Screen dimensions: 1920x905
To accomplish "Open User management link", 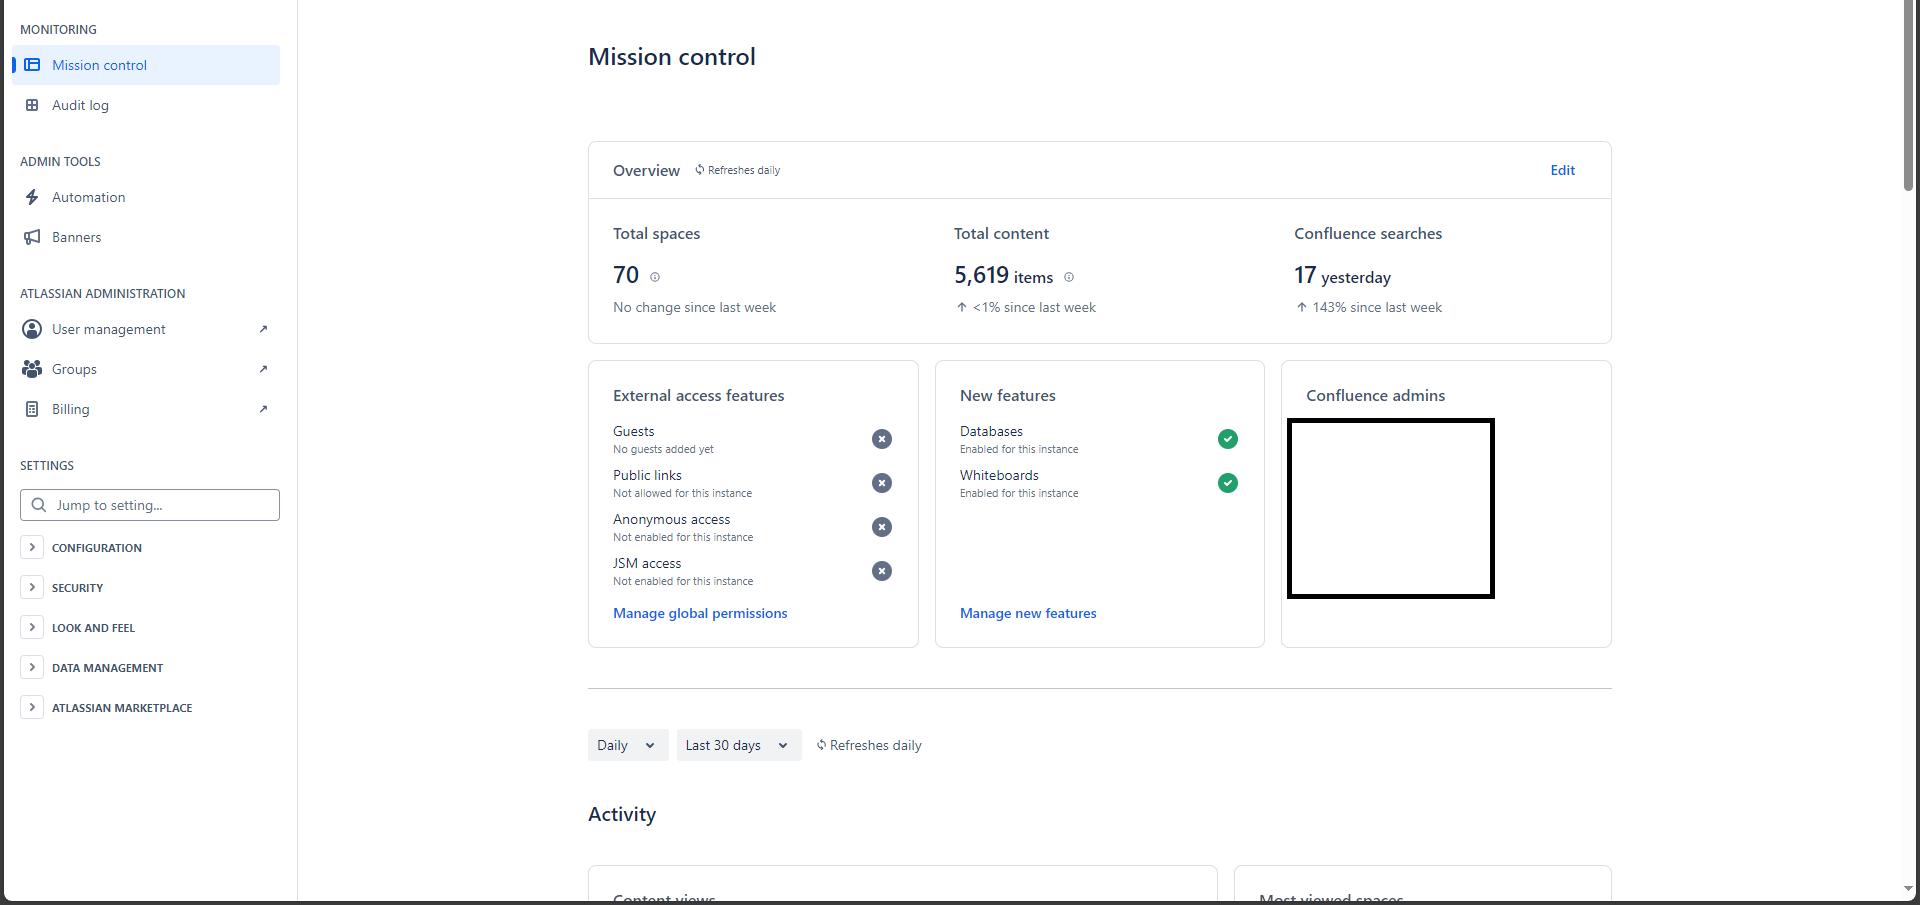I will (146, 329).
